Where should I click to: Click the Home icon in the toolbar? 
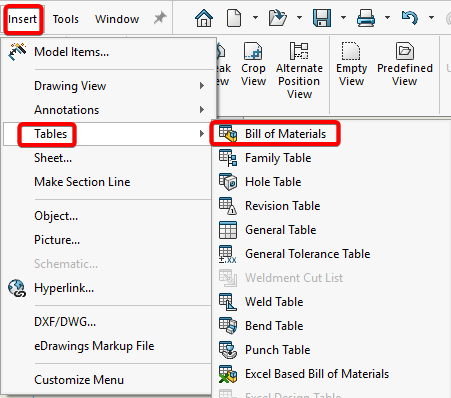204,18
